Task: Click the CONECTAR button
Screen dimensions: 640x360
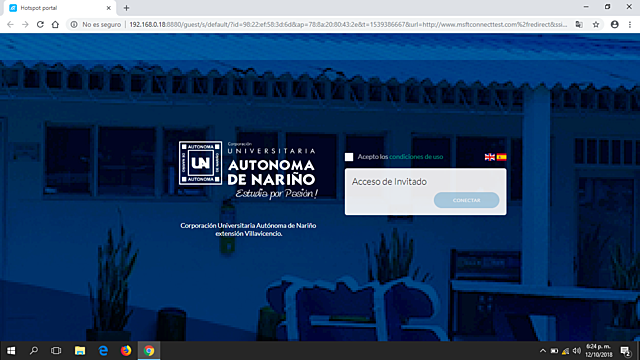Action: pos(466,200)
